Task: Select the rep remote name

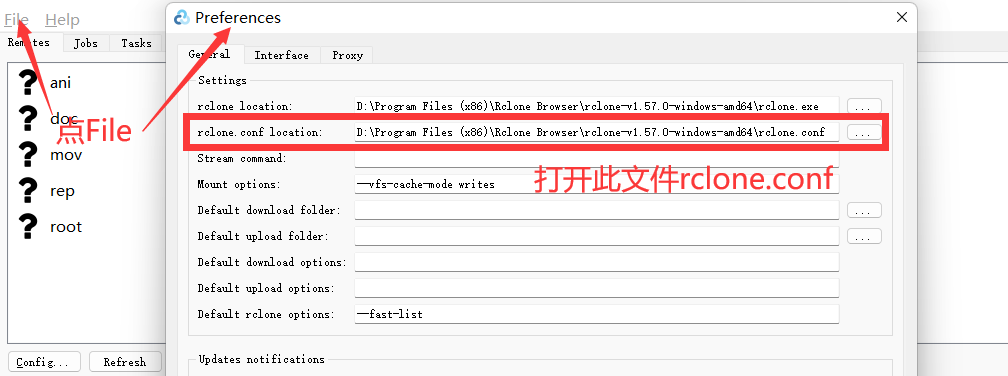Action: (62, 191)
